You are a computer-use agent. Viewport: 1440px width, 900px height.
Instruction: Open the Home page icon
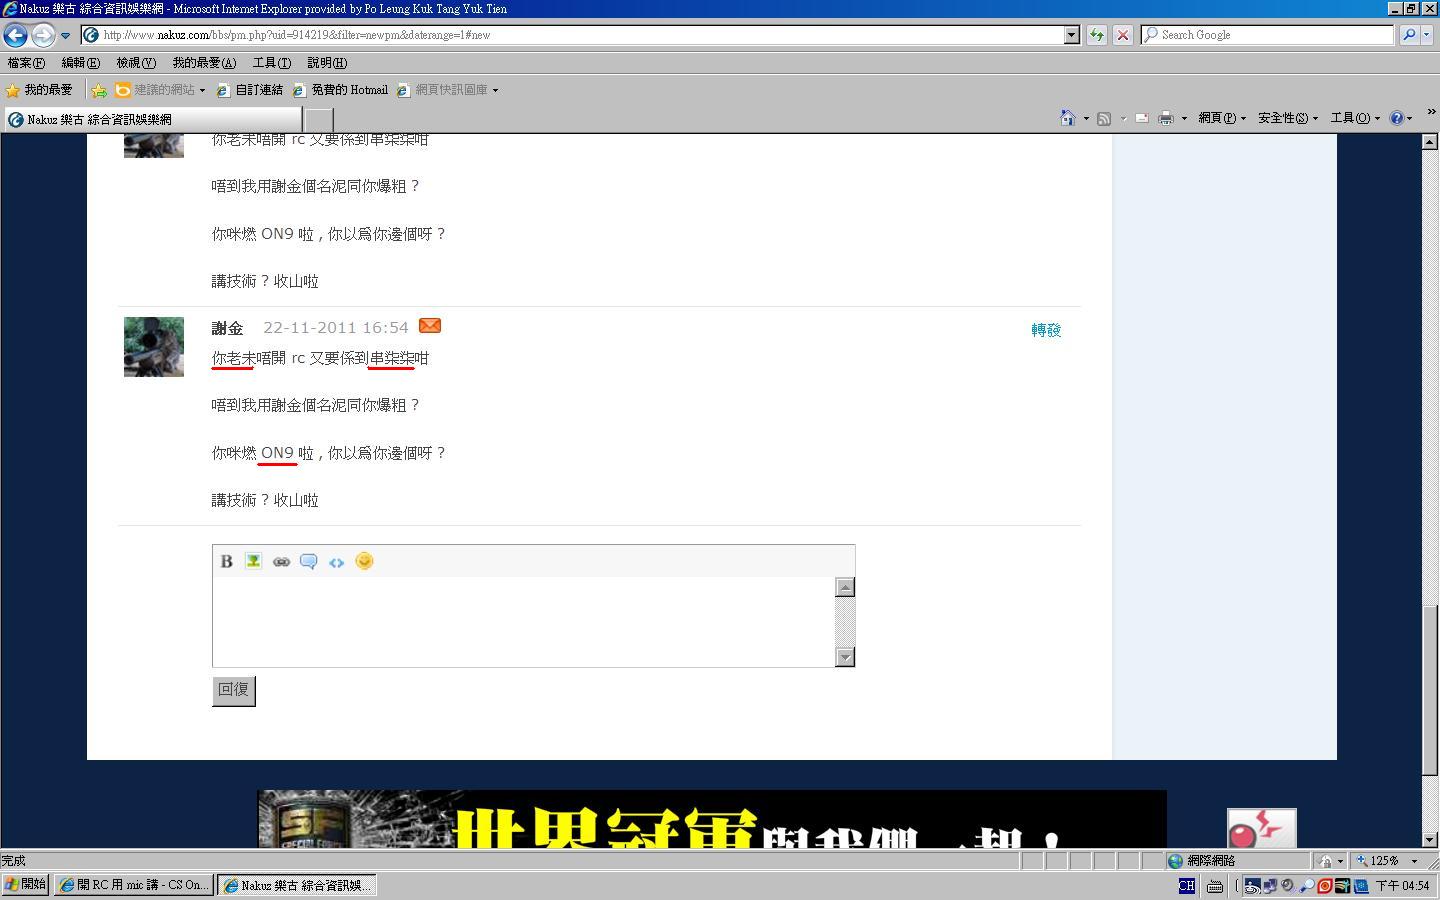1068,118
